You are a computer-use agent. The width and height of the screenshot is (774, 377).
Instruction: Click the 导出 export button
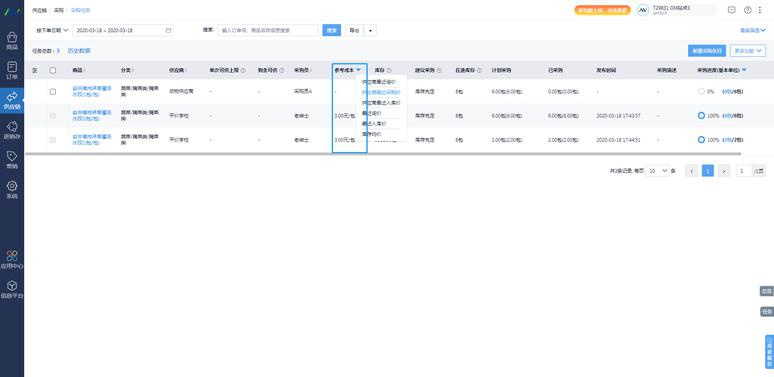tap(354, 31)
